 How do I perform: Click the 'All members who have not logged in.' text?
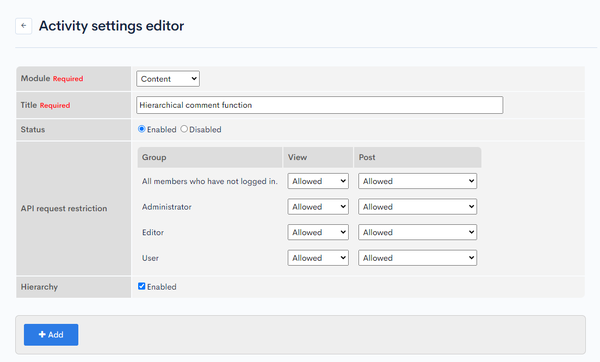210,181
